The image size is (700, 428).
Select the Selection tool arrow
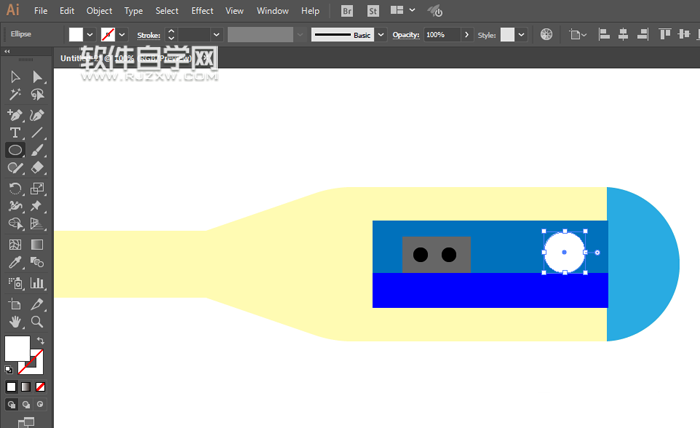(15, 77)
